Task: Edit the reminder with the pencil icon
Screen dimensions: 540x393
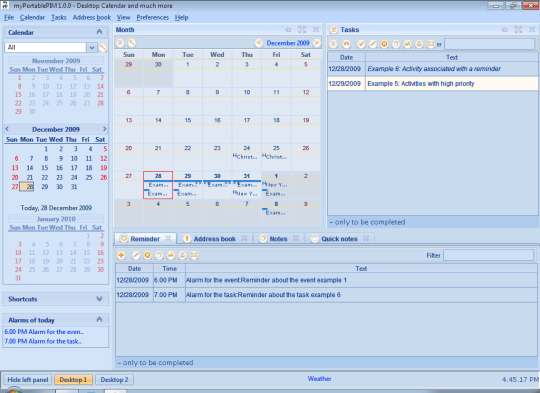Action: (x=136, y=255)
